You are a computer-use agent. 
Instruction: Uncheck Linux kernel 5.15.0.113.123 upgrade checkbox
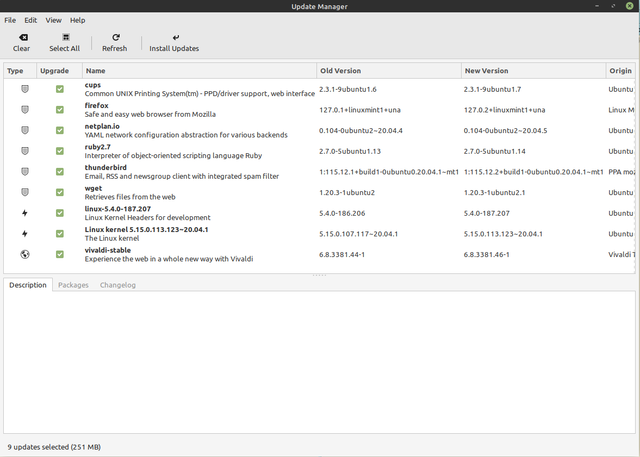point(60,233)
